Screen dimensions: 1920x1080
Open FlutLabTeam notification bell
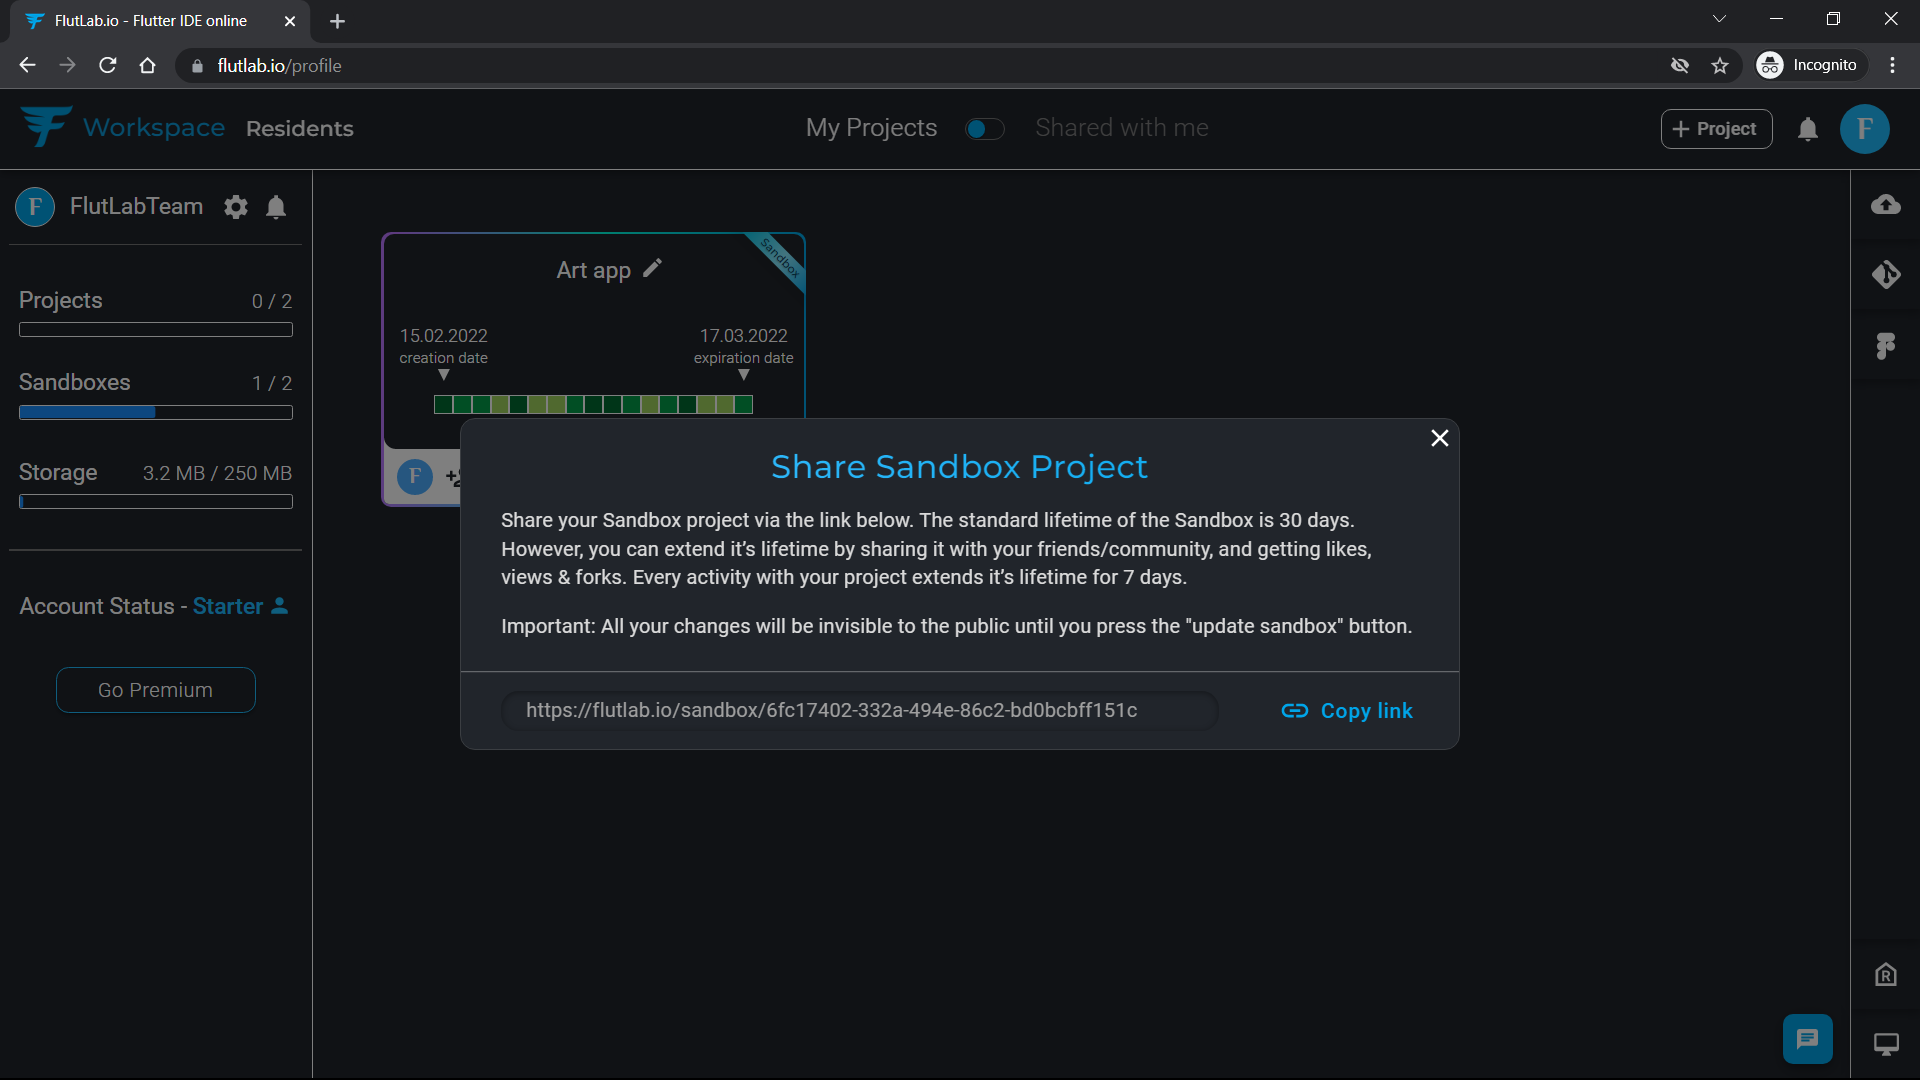tap(276, 207)
